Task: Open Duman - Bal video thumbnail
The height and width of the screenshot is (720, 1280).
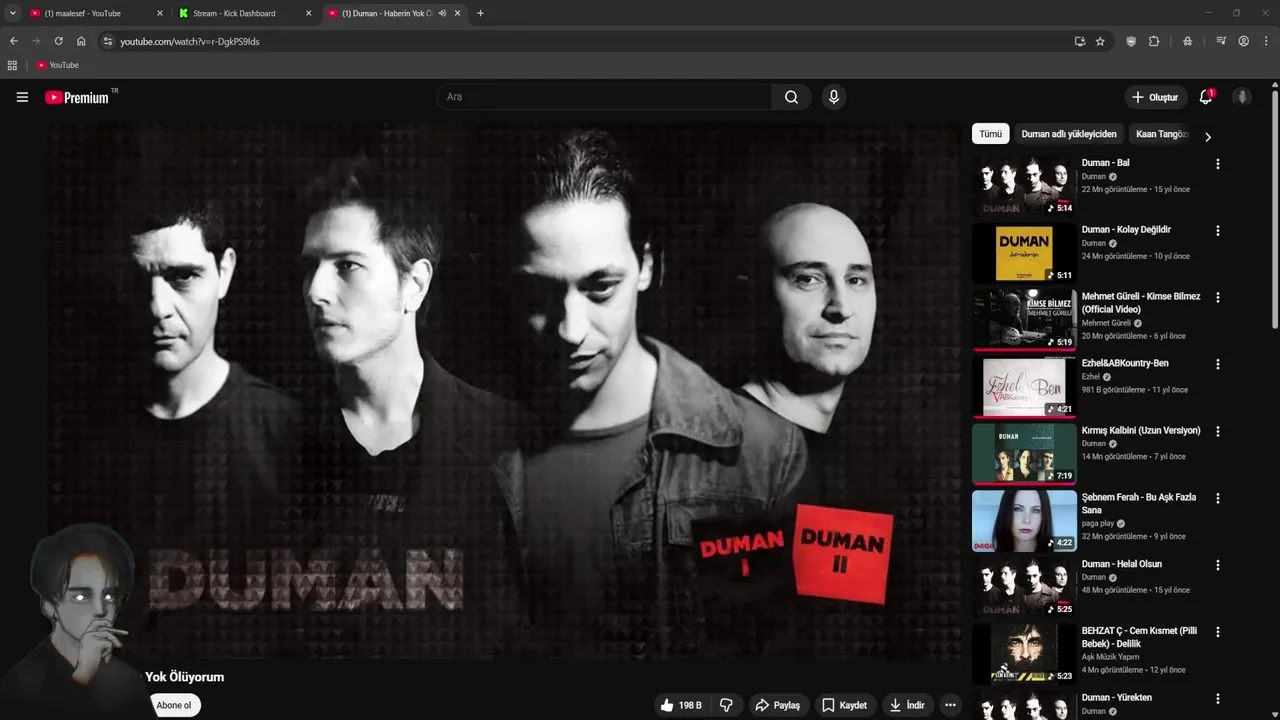Action: coord(1024,186)
